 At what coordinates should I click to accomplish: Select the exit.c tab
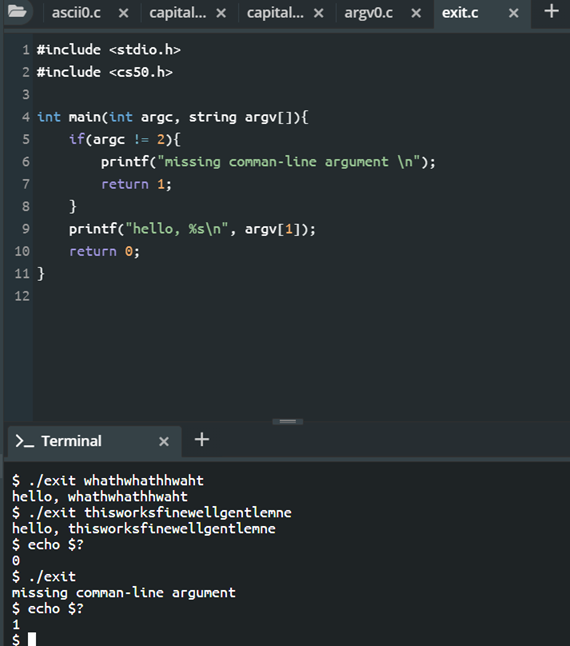point(460,13)
